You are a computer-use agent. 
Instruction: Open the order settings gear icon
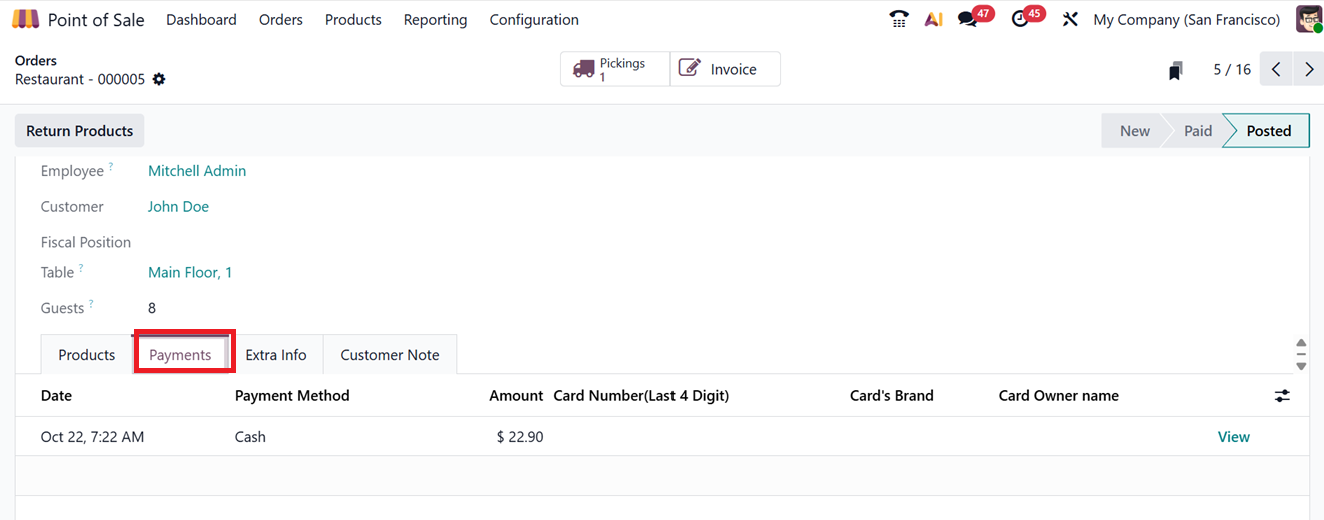pos(159,79)
